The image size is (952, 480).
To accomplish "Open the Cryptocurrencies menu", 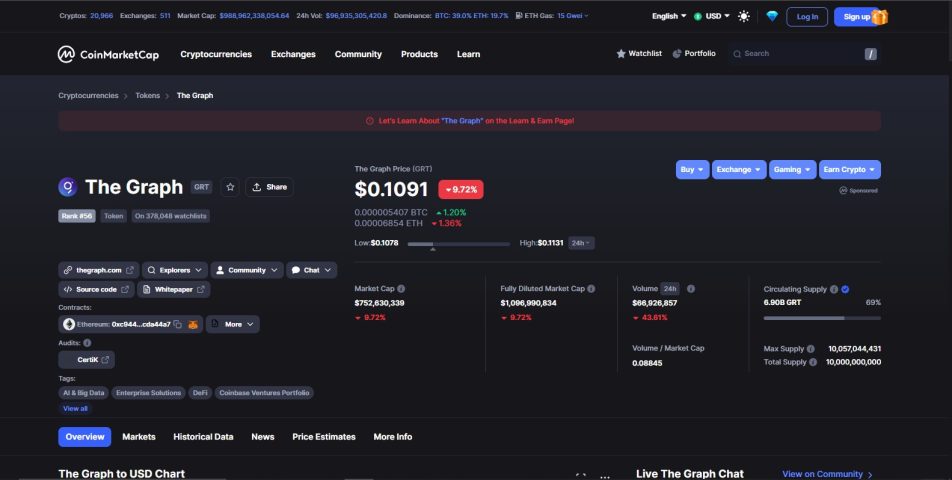I will (x=216, y=54).
